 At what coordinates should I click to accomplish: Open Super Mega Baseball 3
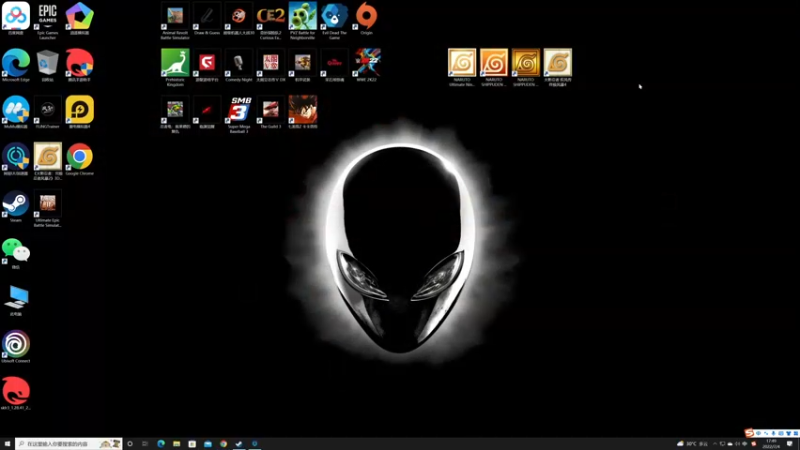(239, 115)
